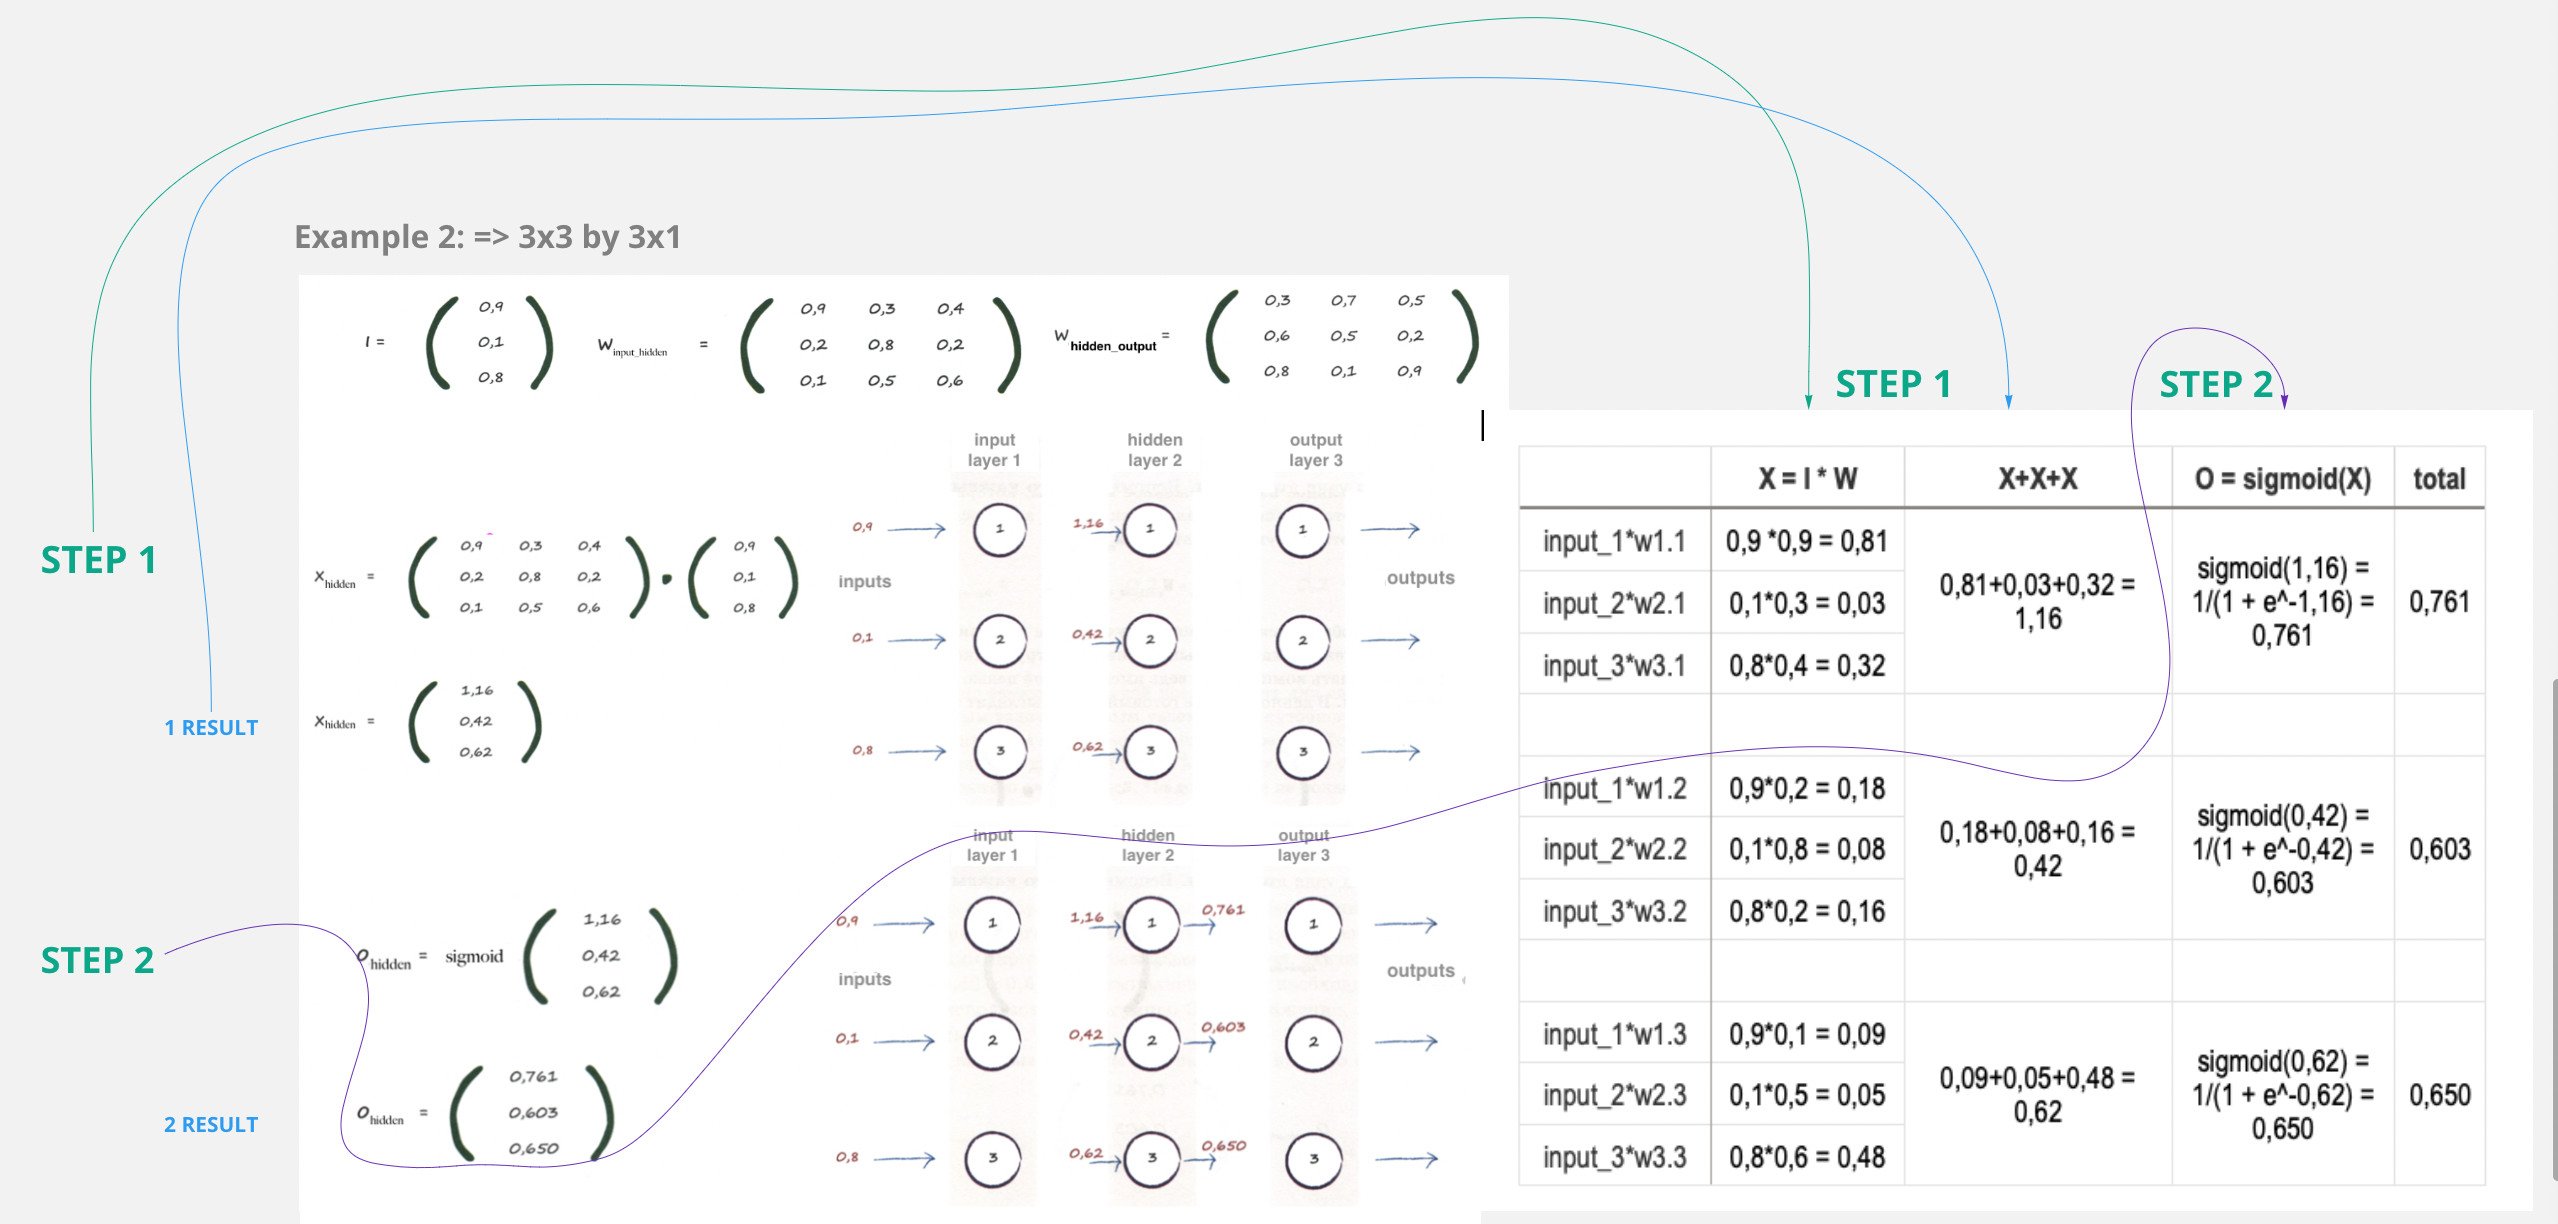Select the green STEP 2 label at far left
Image resolution: width=2558 pixels, height=1224 pixels.
click(x=97, y=960)
